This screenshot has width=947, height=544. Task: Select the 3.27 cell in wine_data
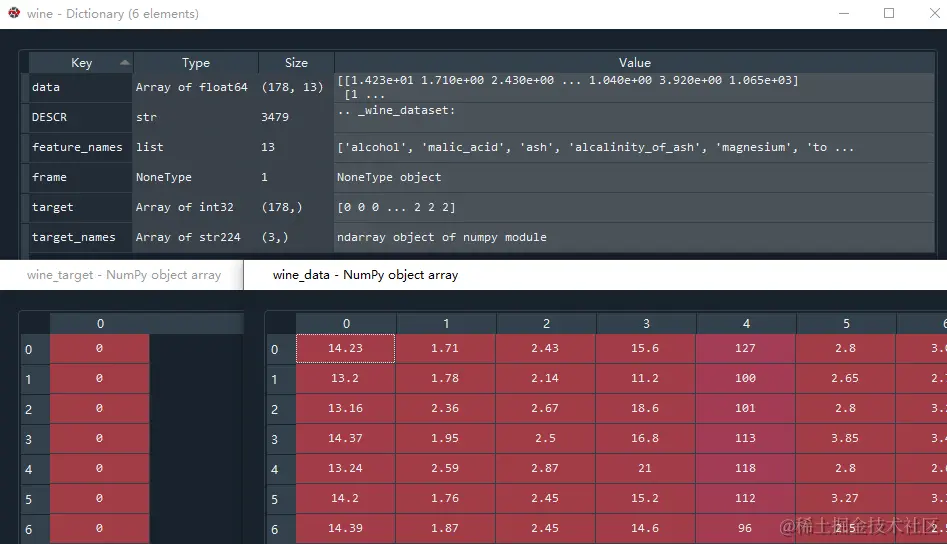pyautogui.click(x=846, y=499)
